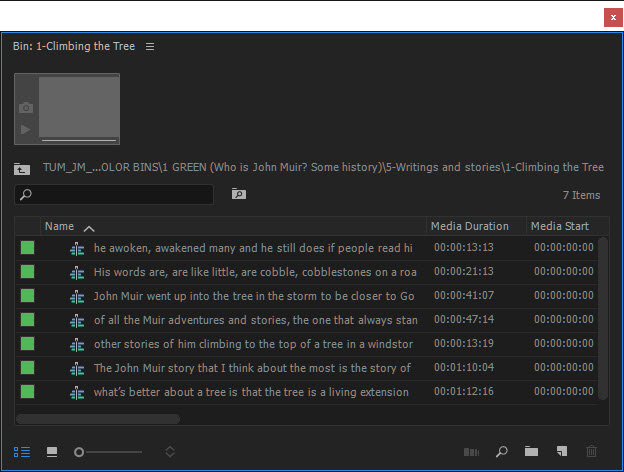Viewport: 624px width, 472px height.
Task: Click the bin search input field
Action: [x=114, y=195]
